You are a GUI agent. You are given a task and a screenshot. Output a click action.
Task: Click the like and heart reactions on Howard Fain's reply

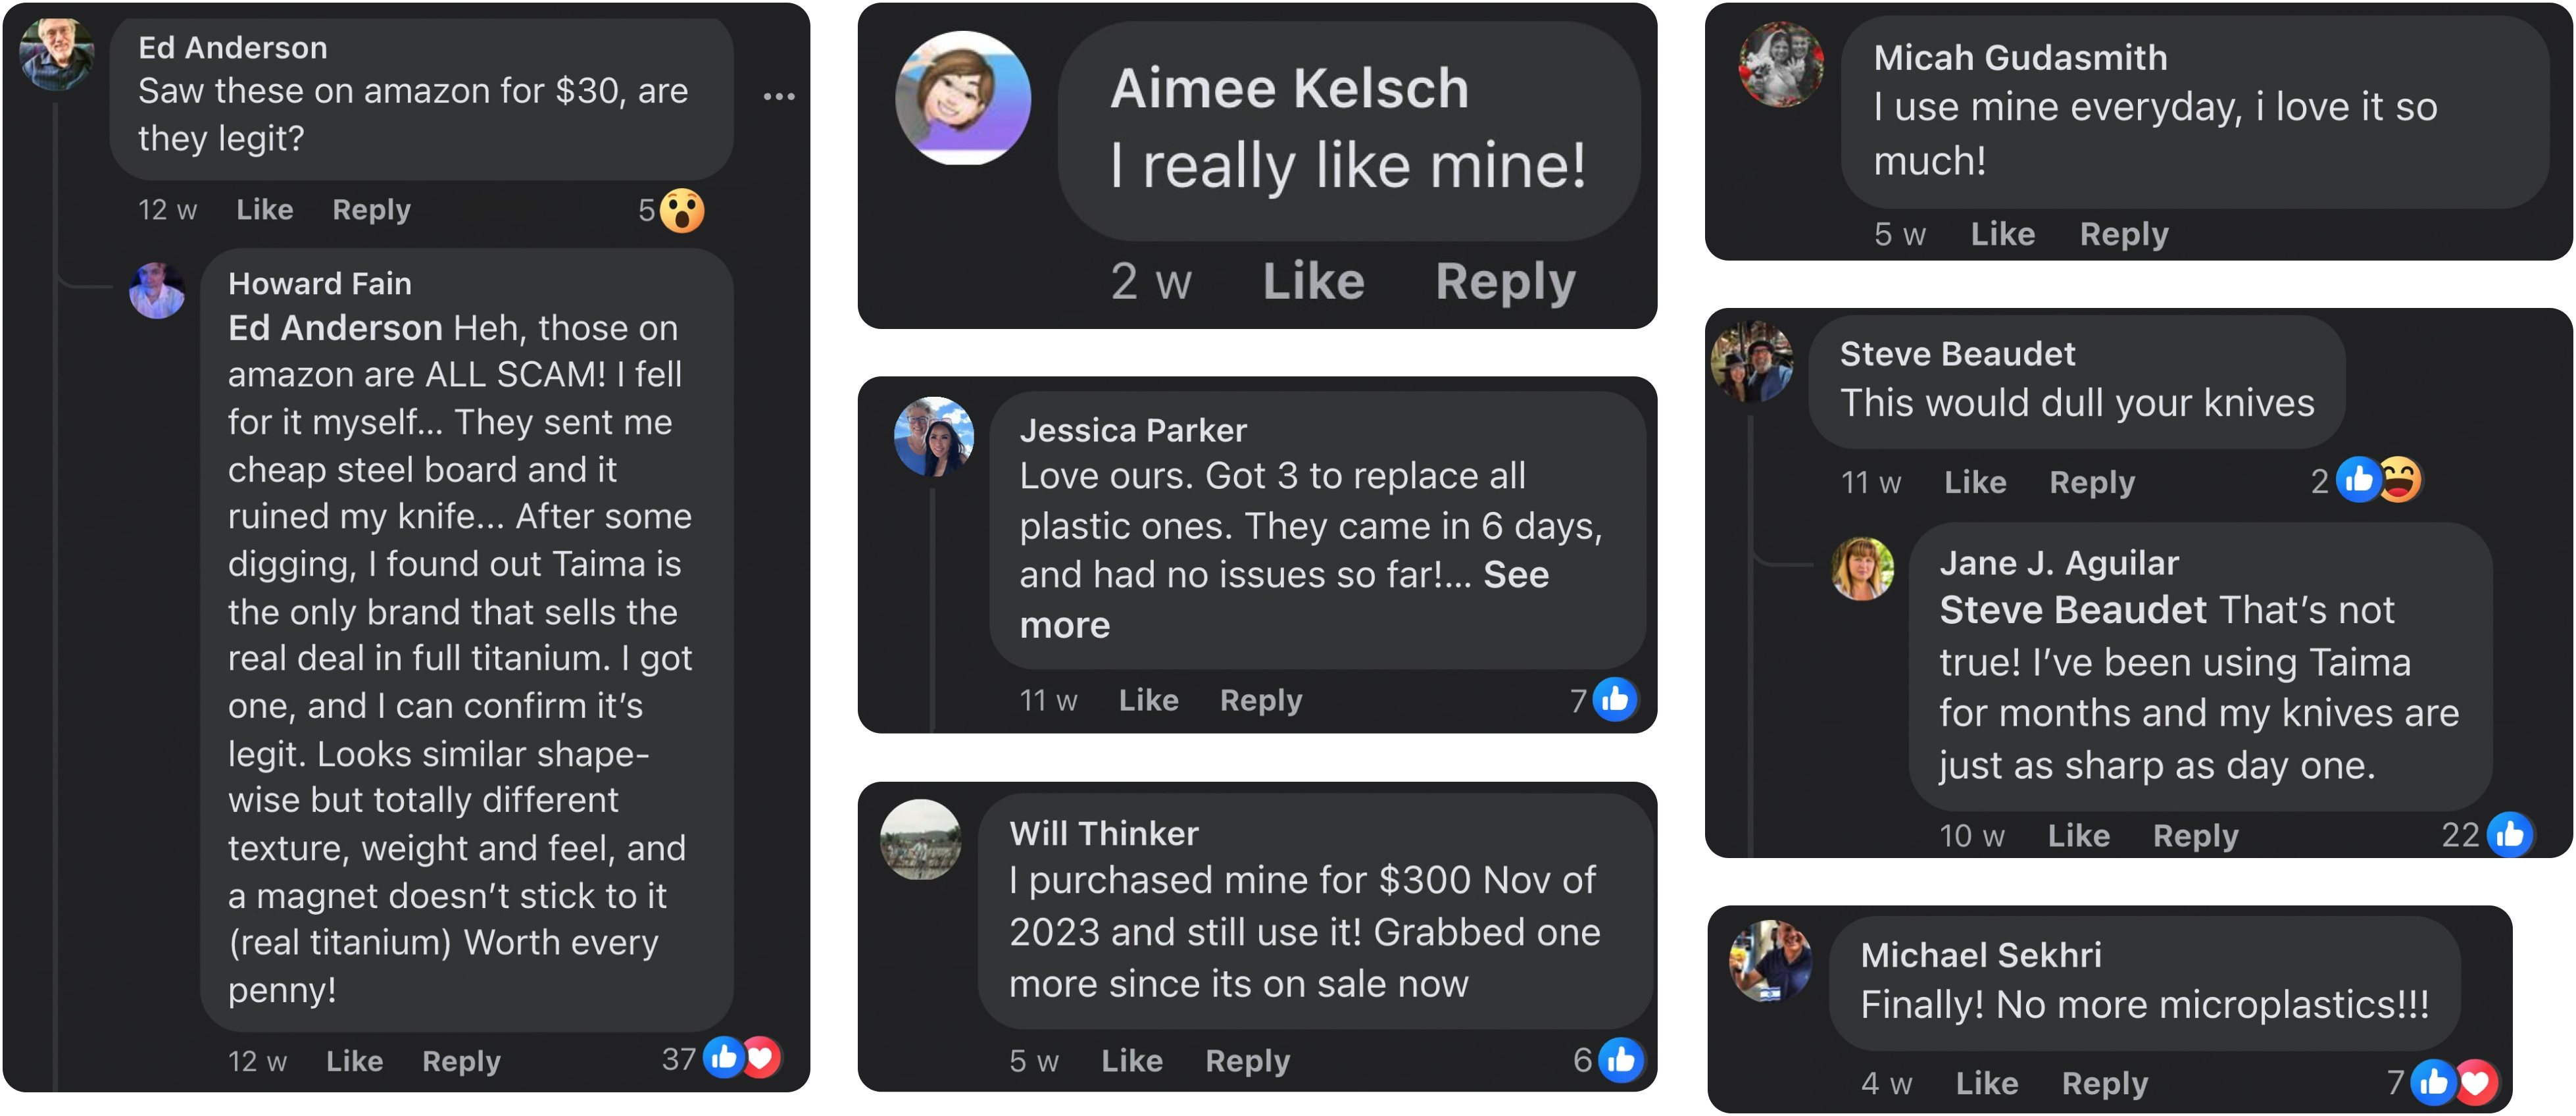pyautogui.click(x=741, y=1057)
